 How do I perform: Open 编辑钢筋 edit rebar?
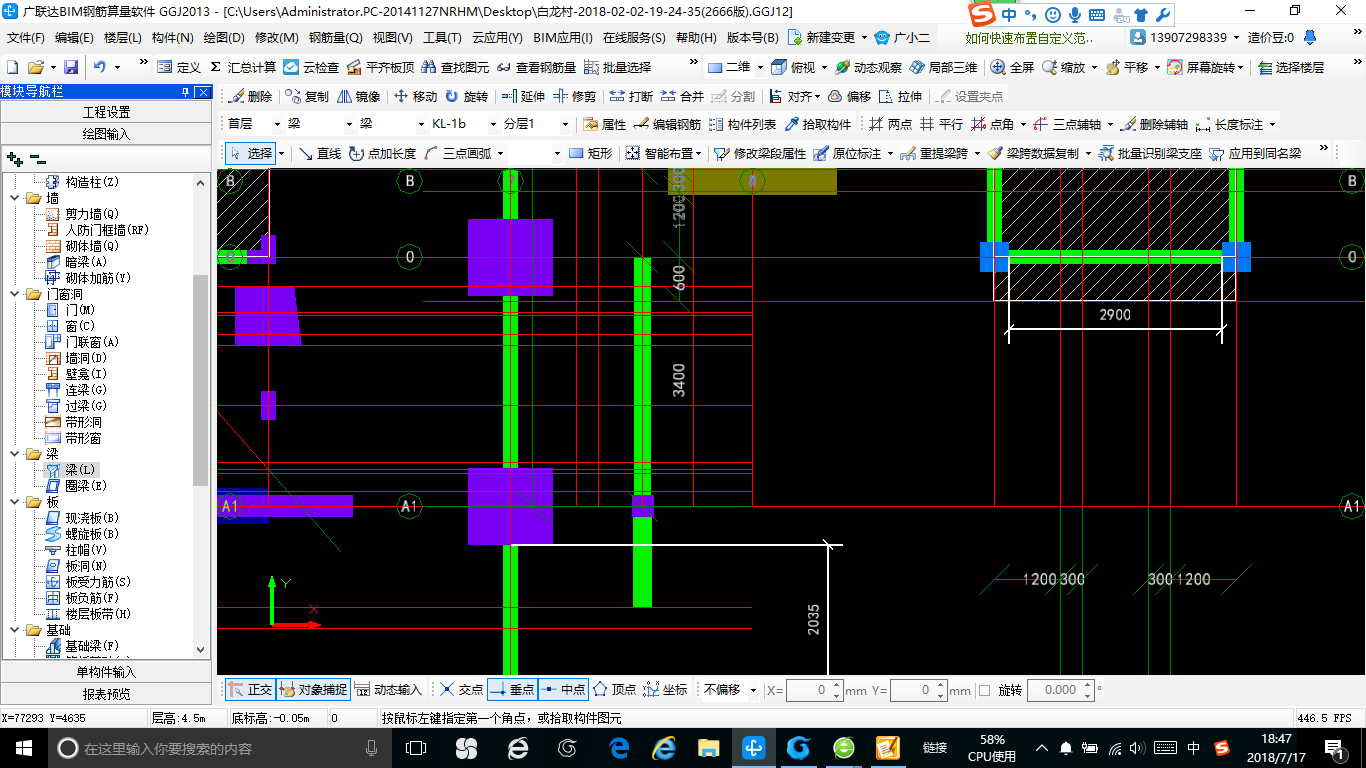(668, 125)
